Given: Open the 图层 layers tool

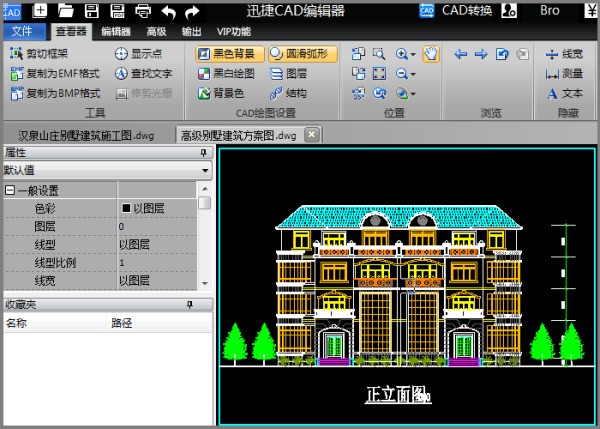Looking at the screenshot, I should [x=288, y=74].
